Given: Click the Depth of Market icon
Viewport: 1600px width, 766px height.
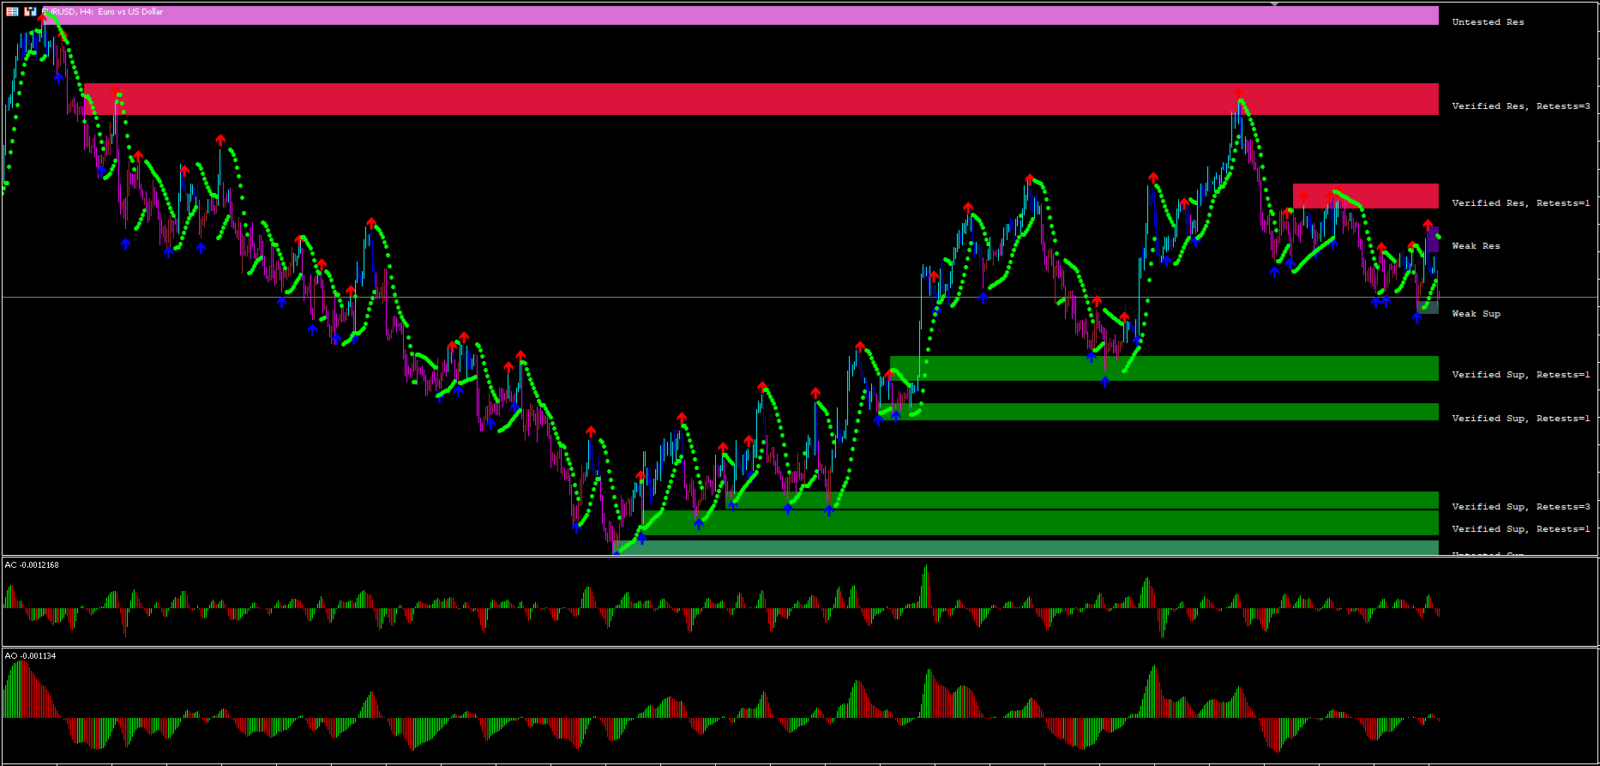Looking at the screenshot, I should tap(12, 12).
